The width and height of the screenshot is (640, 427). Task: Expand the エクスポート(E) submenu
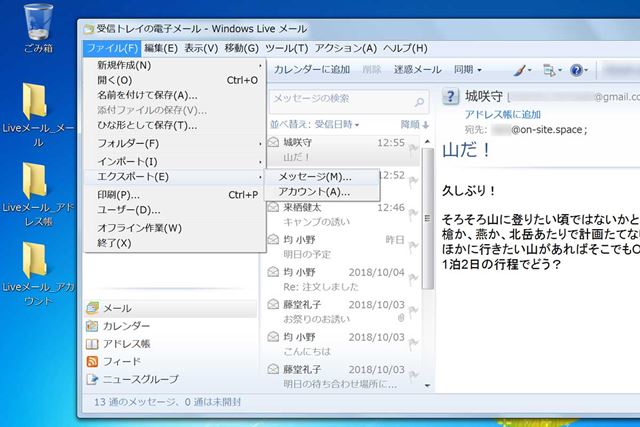click(x=175, y=177)
